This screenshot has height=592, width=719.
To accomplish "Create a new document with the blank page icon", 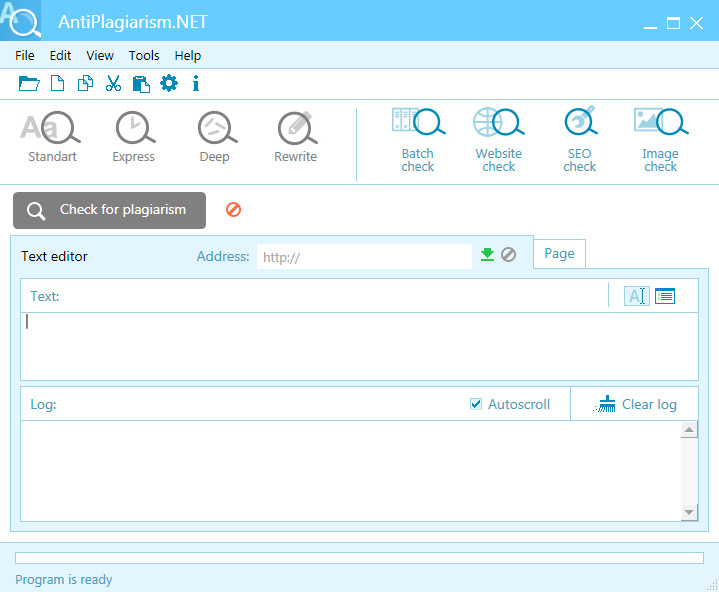I will coord(57,83).
